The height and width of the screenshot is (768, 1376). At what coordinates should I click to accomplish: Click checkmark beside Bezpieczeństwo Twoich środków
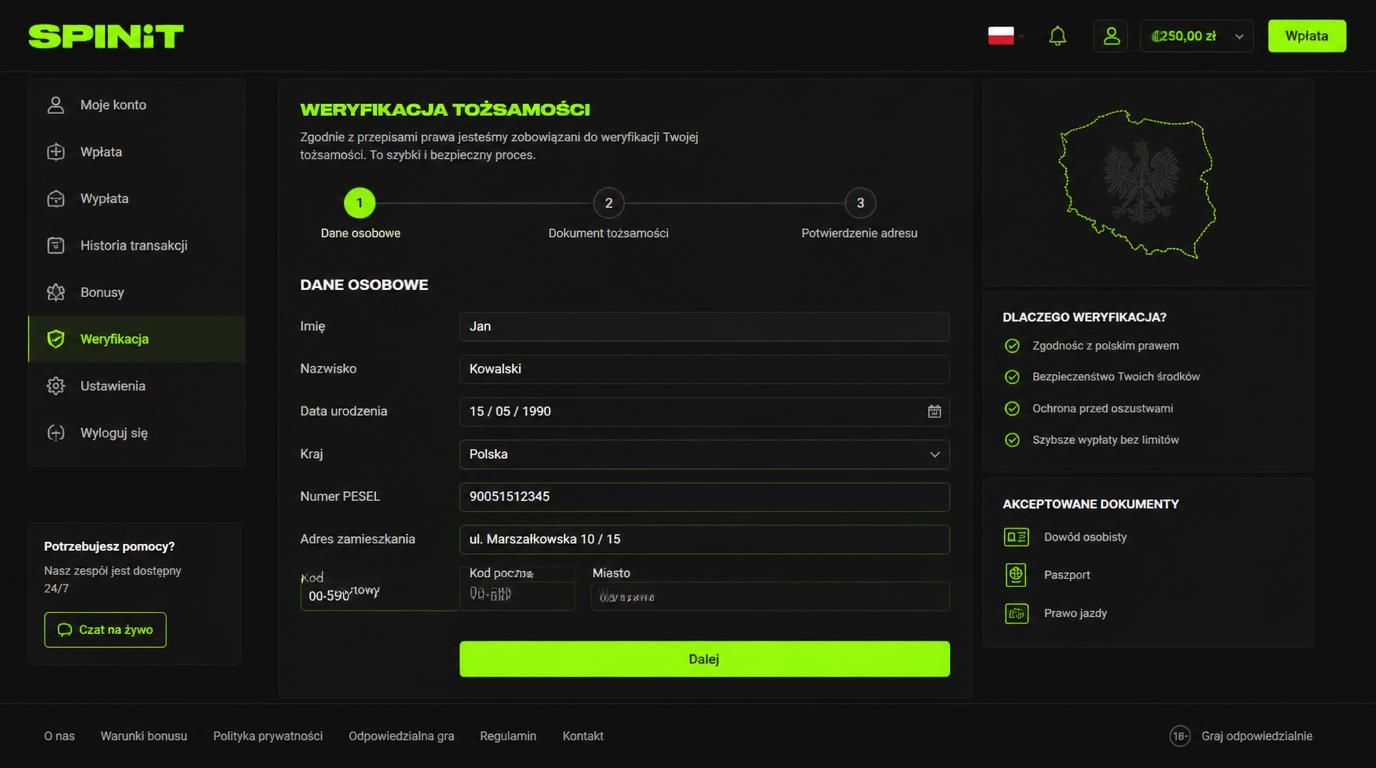(1012, 377)
